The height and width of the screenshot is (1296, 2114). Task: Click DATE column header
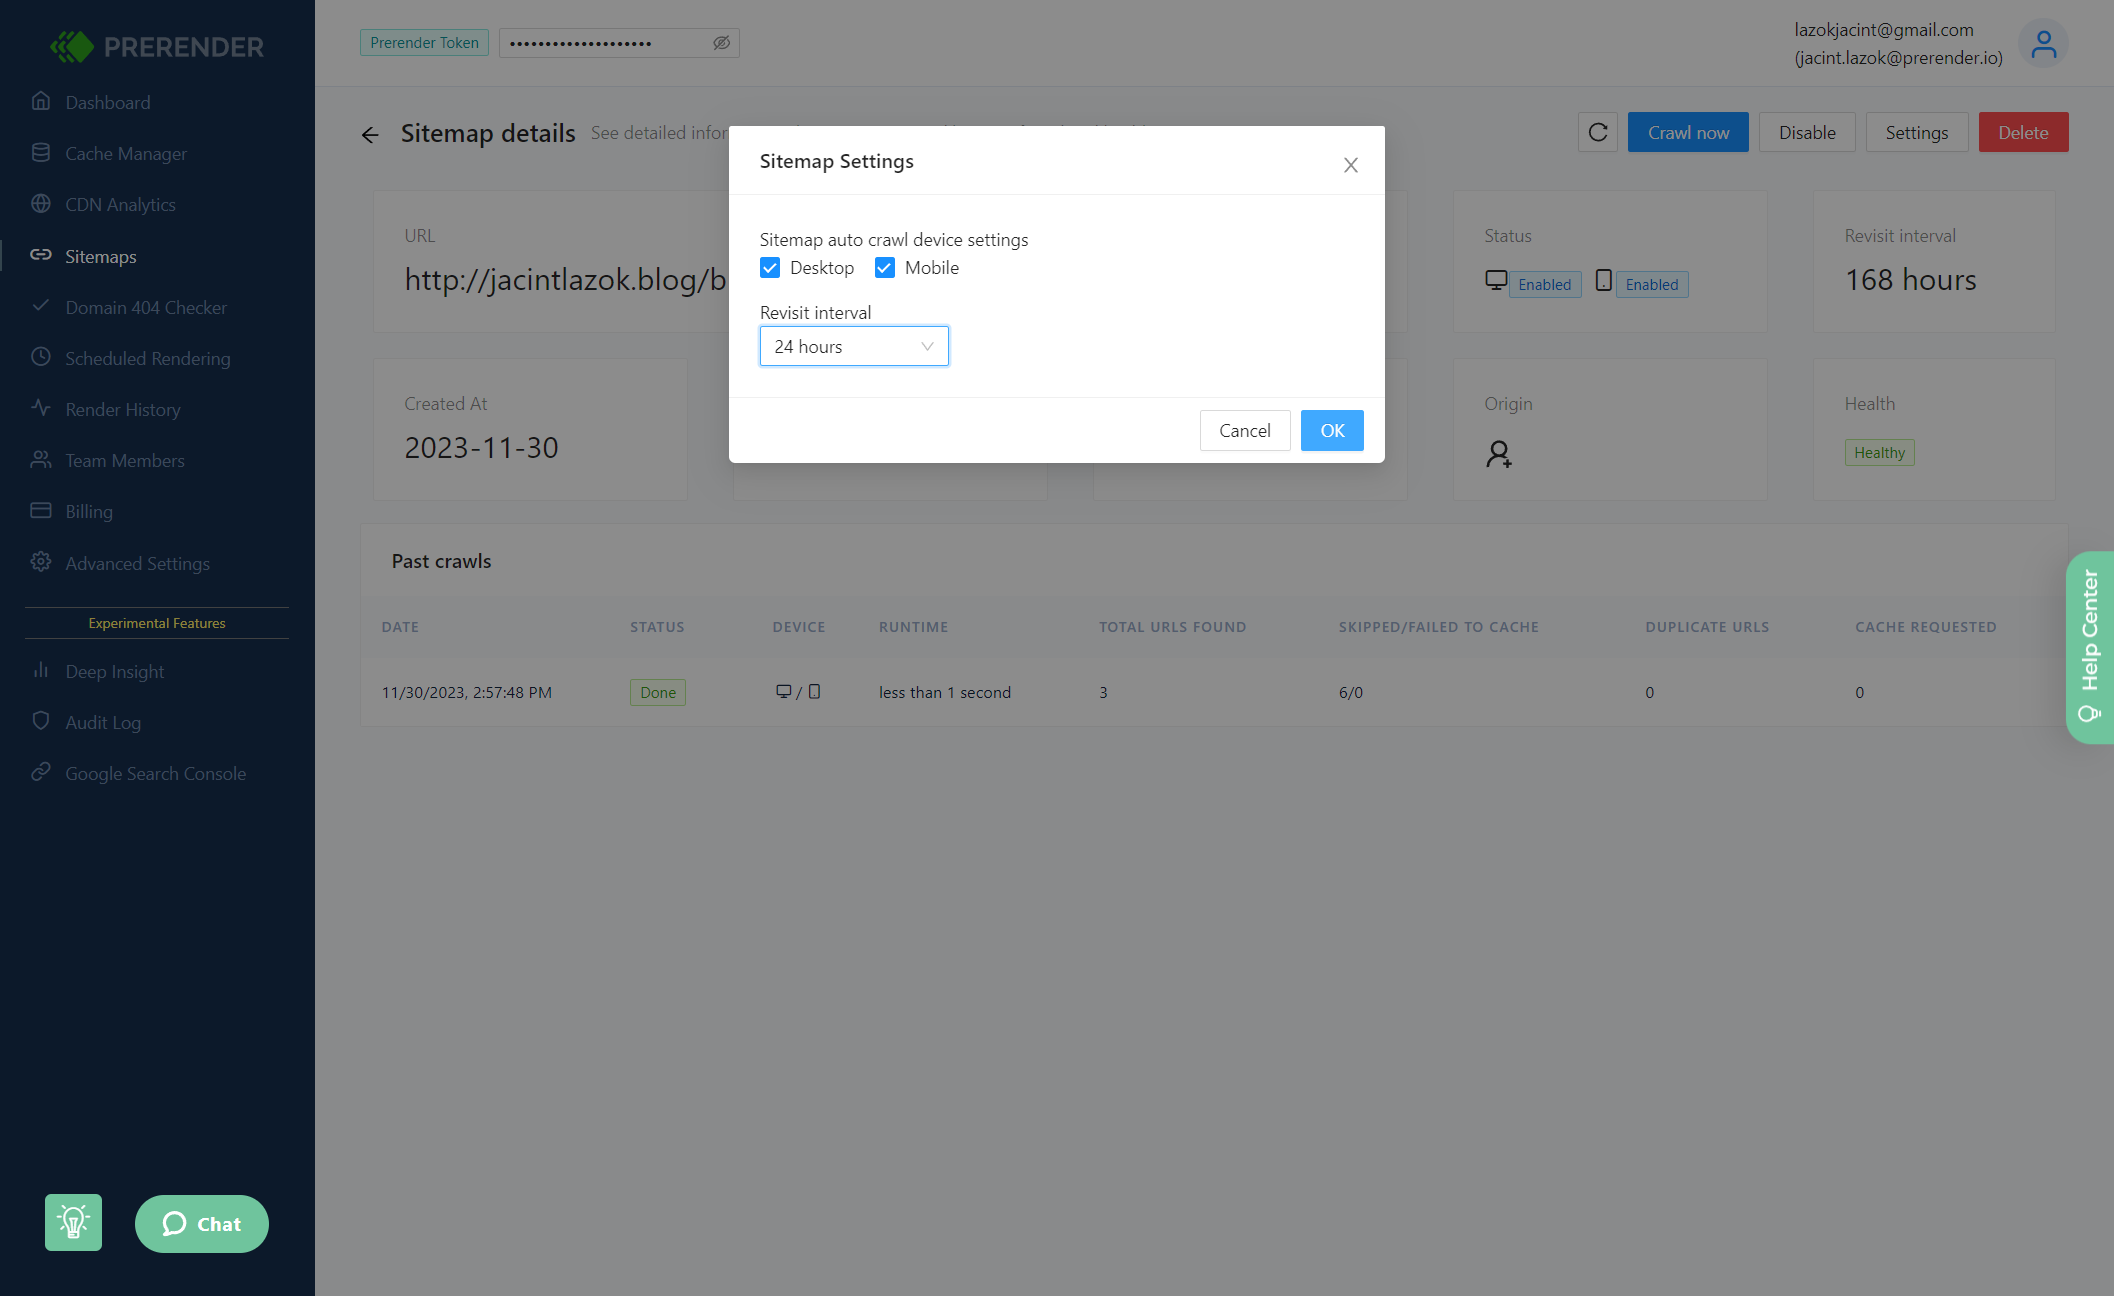click(400, 627)
